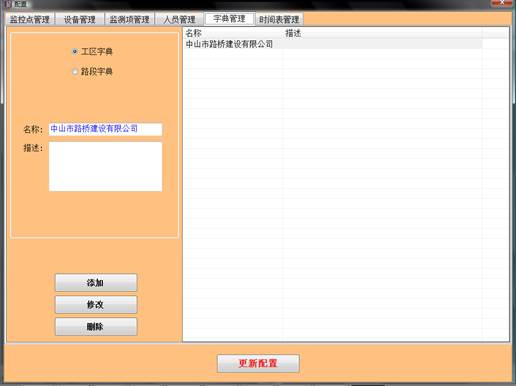Select the 工区字典 radio button
516x386 pixels.
click(x=75, y=52)
